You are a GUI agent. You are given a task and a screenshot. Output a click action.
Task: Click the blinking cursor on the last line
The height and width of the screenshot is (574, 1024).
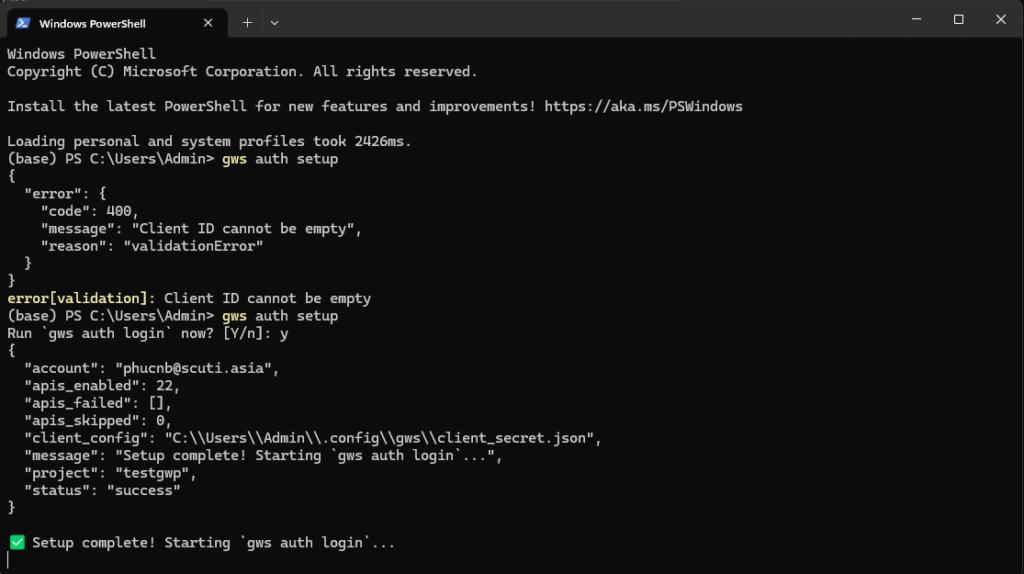(9, 560)
